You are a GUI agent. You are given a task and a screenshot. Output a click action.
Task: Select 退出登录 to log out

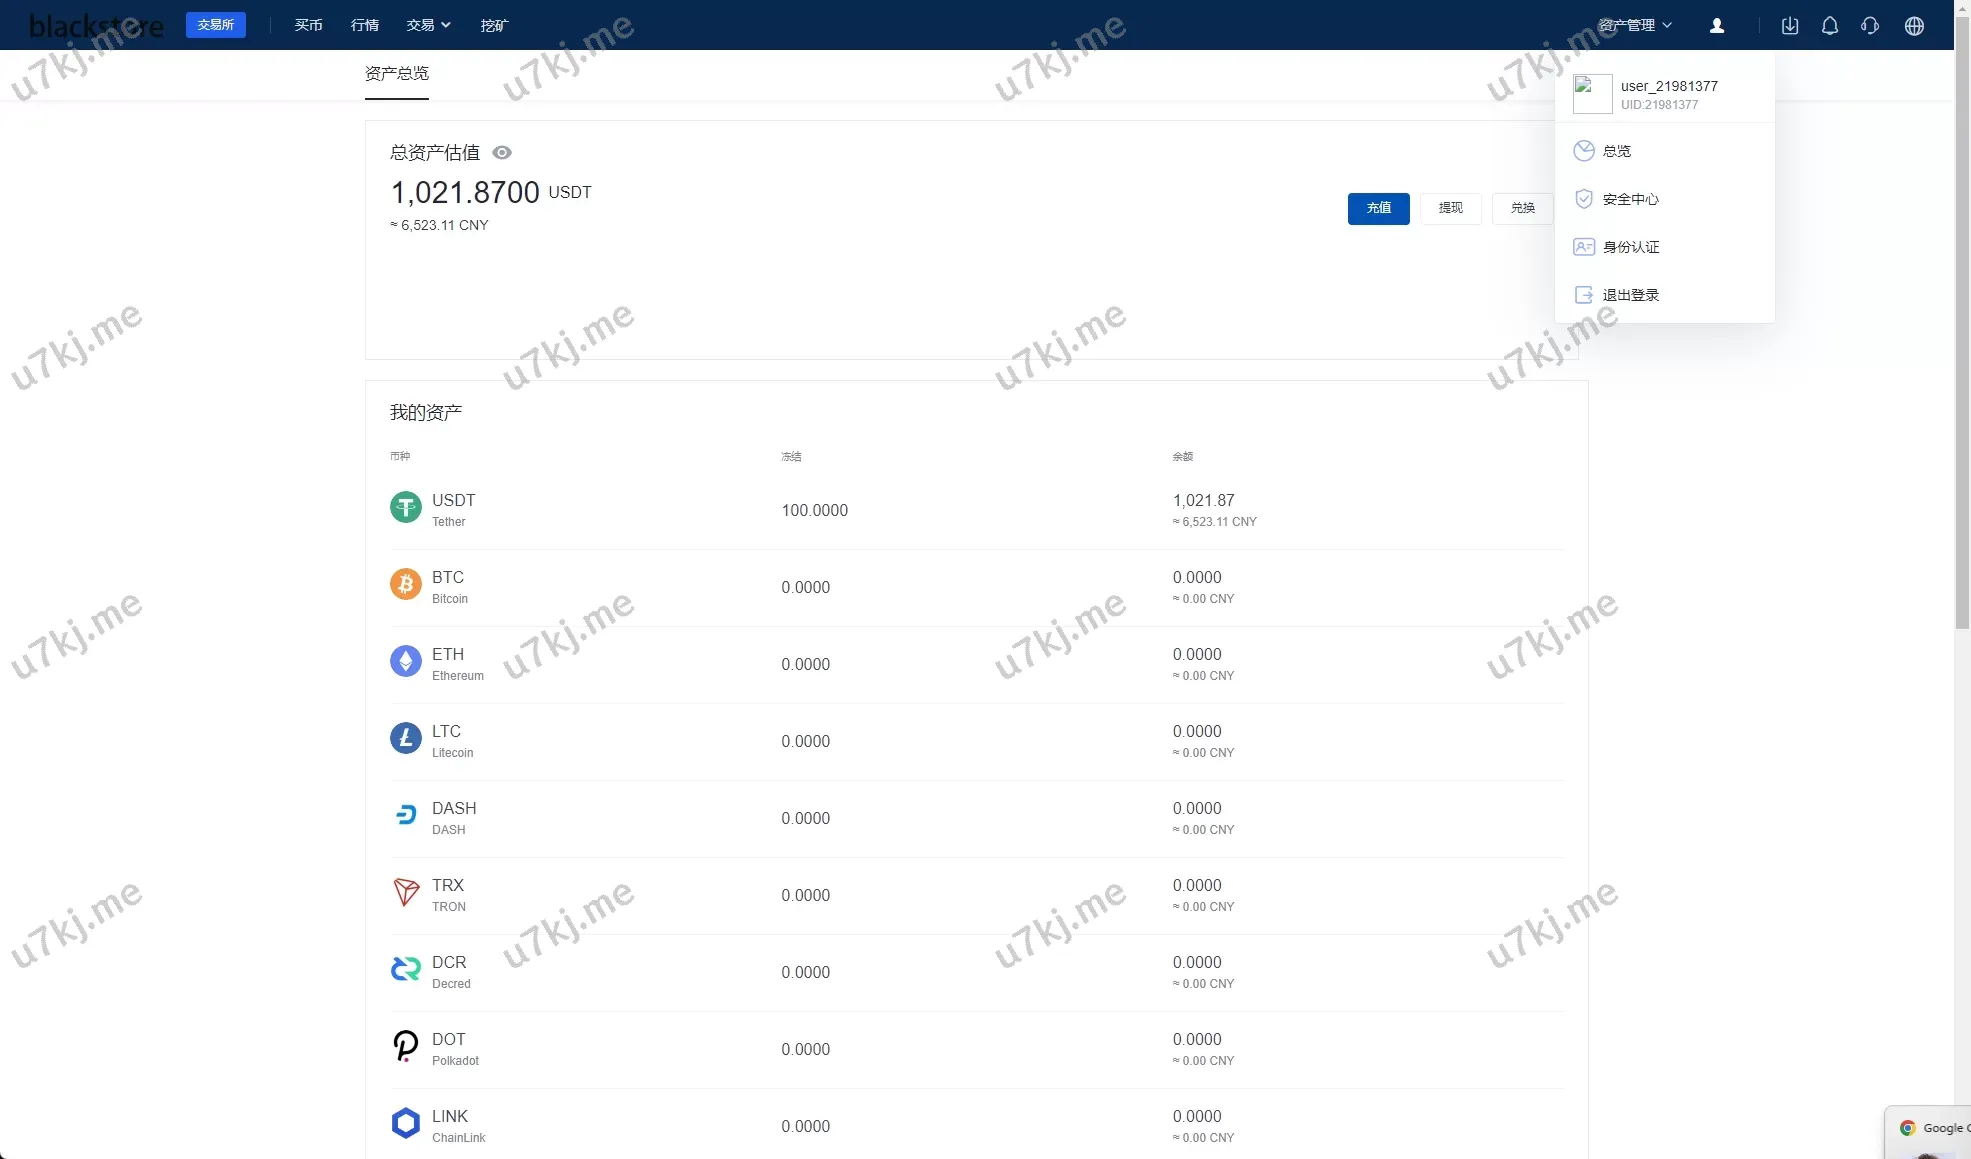click(x=1630, y=295)
